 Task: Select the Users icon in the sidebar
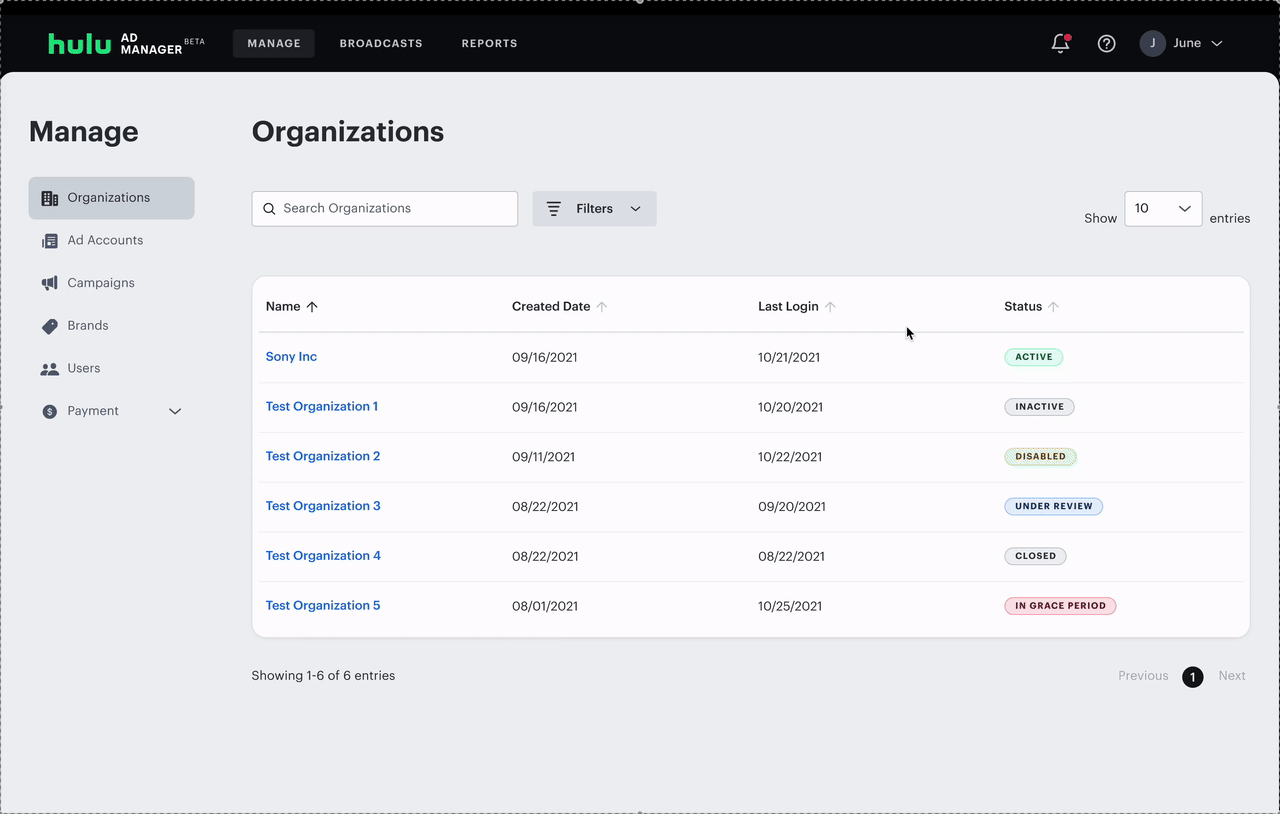[48, 368]
